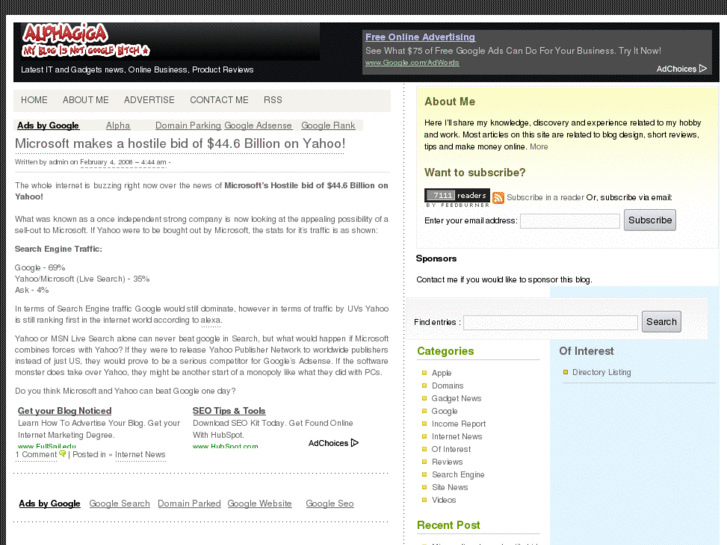Open the SEO Tips & Tools ad

click(x=229, y=411)
